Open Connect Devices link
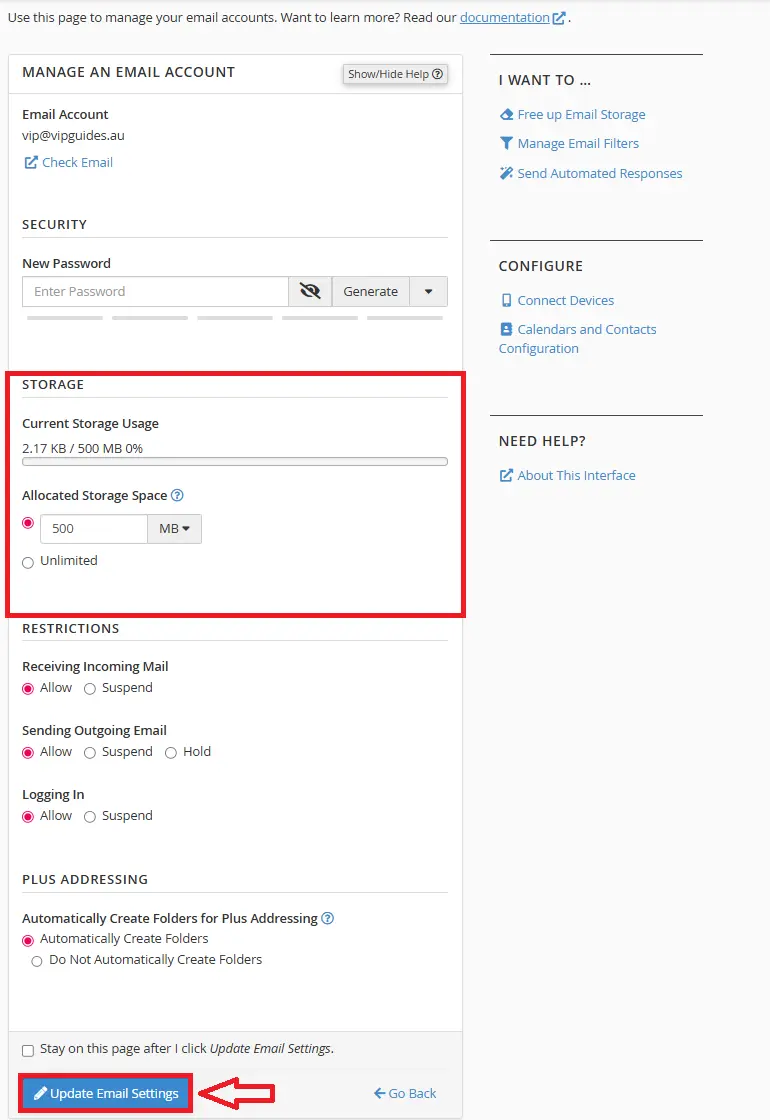The width and height of the screenshot is (770, 1120). 565,301
